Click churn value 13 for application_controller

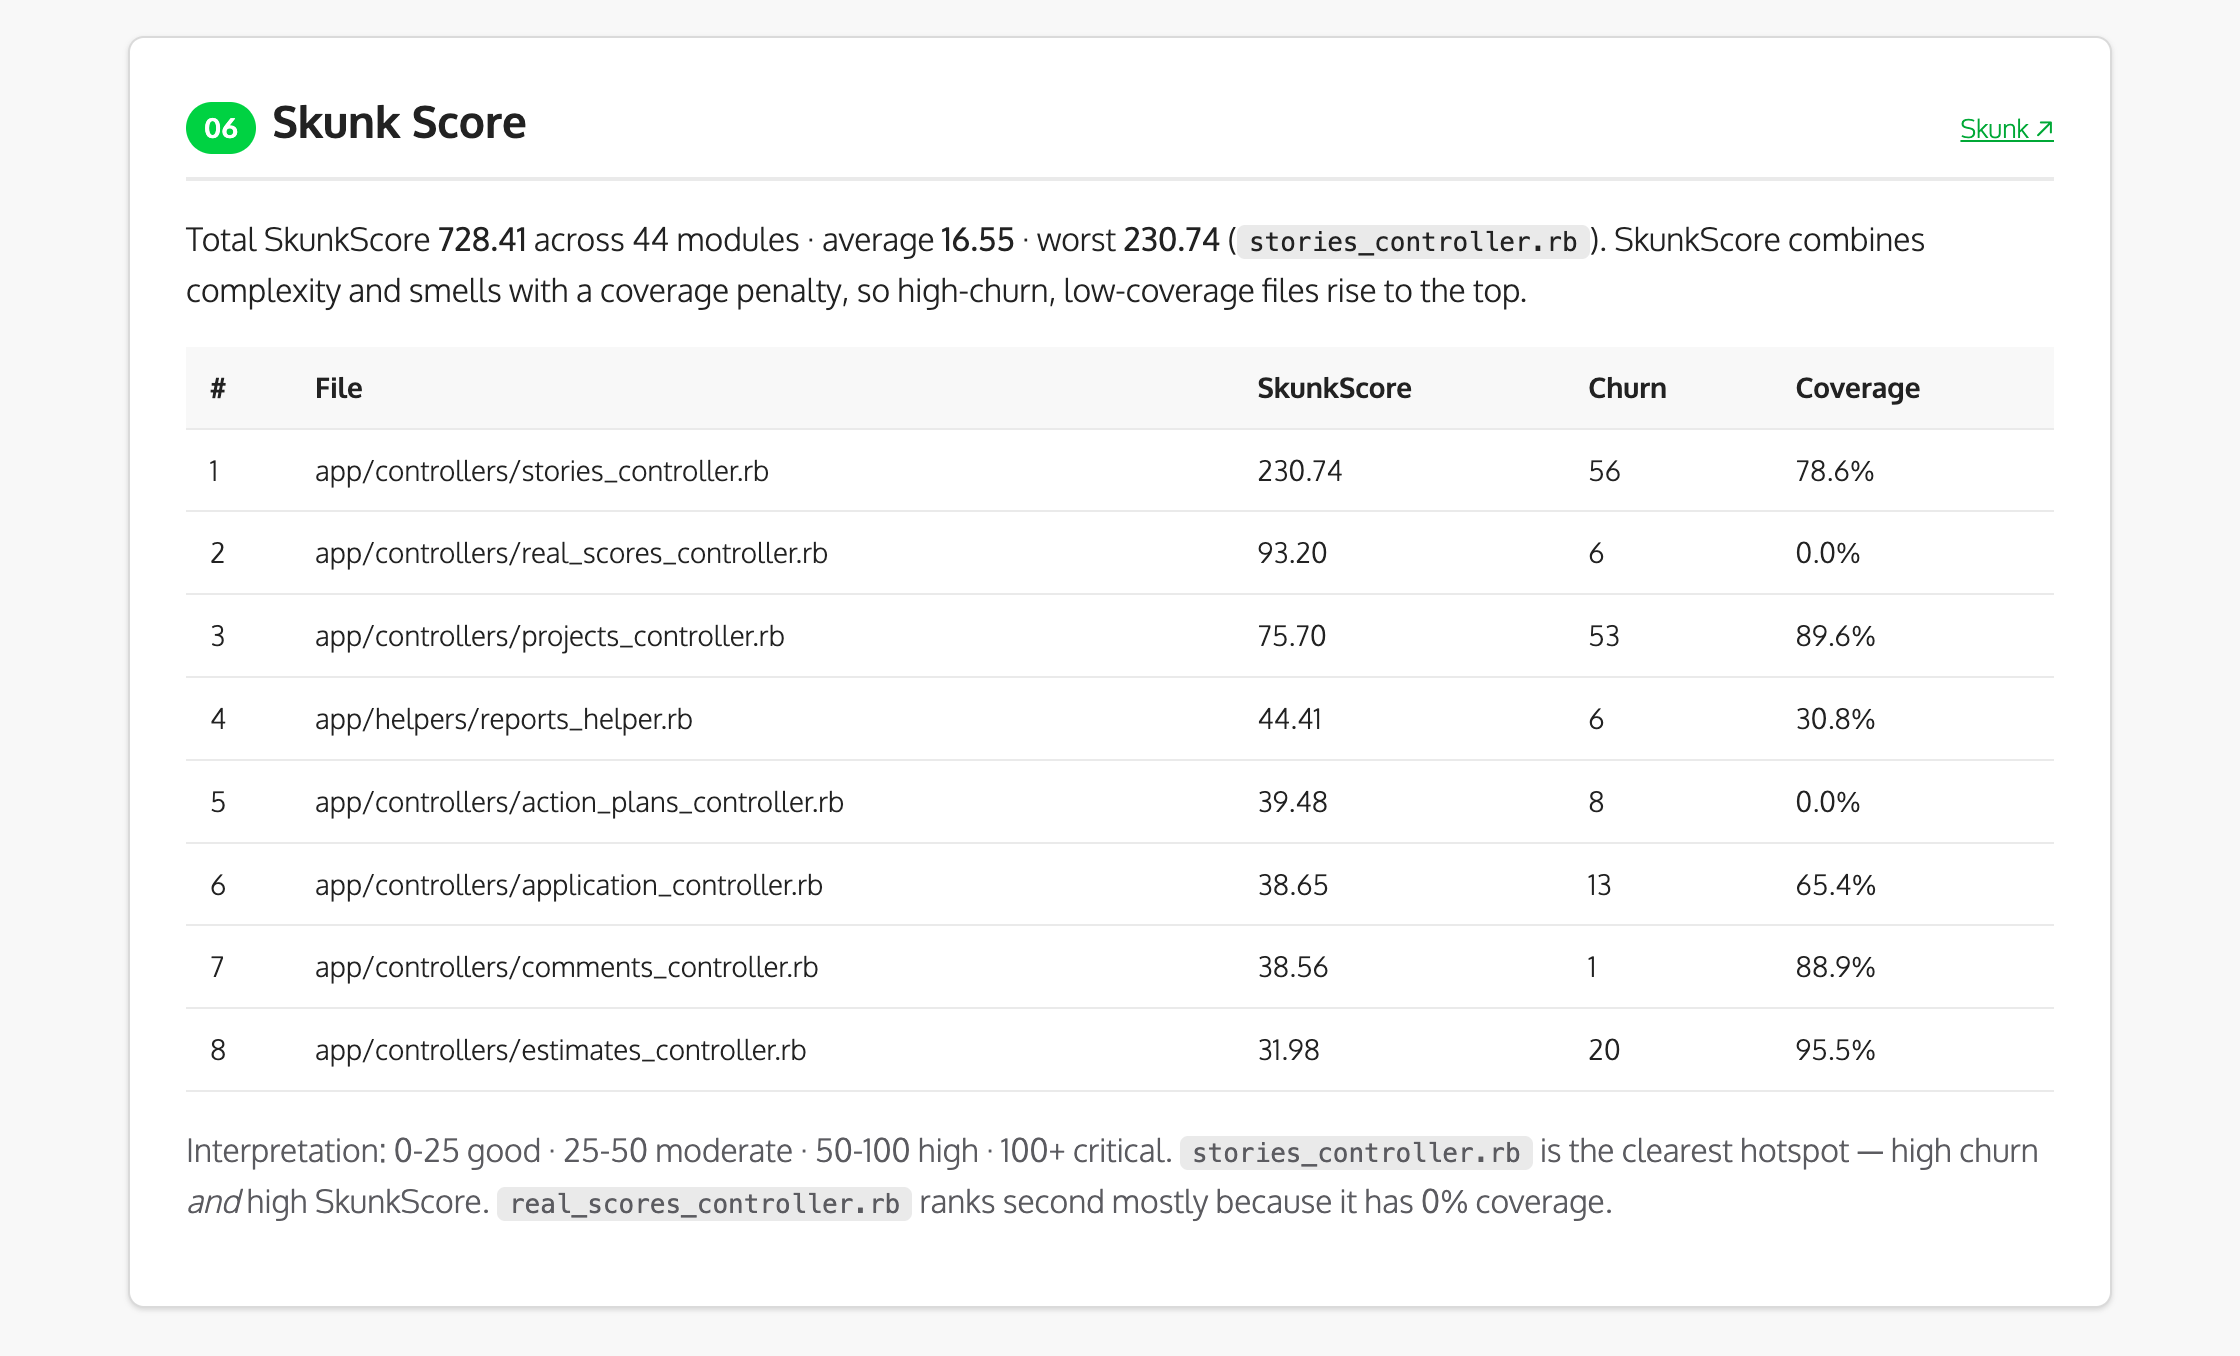click(1600, 885)
